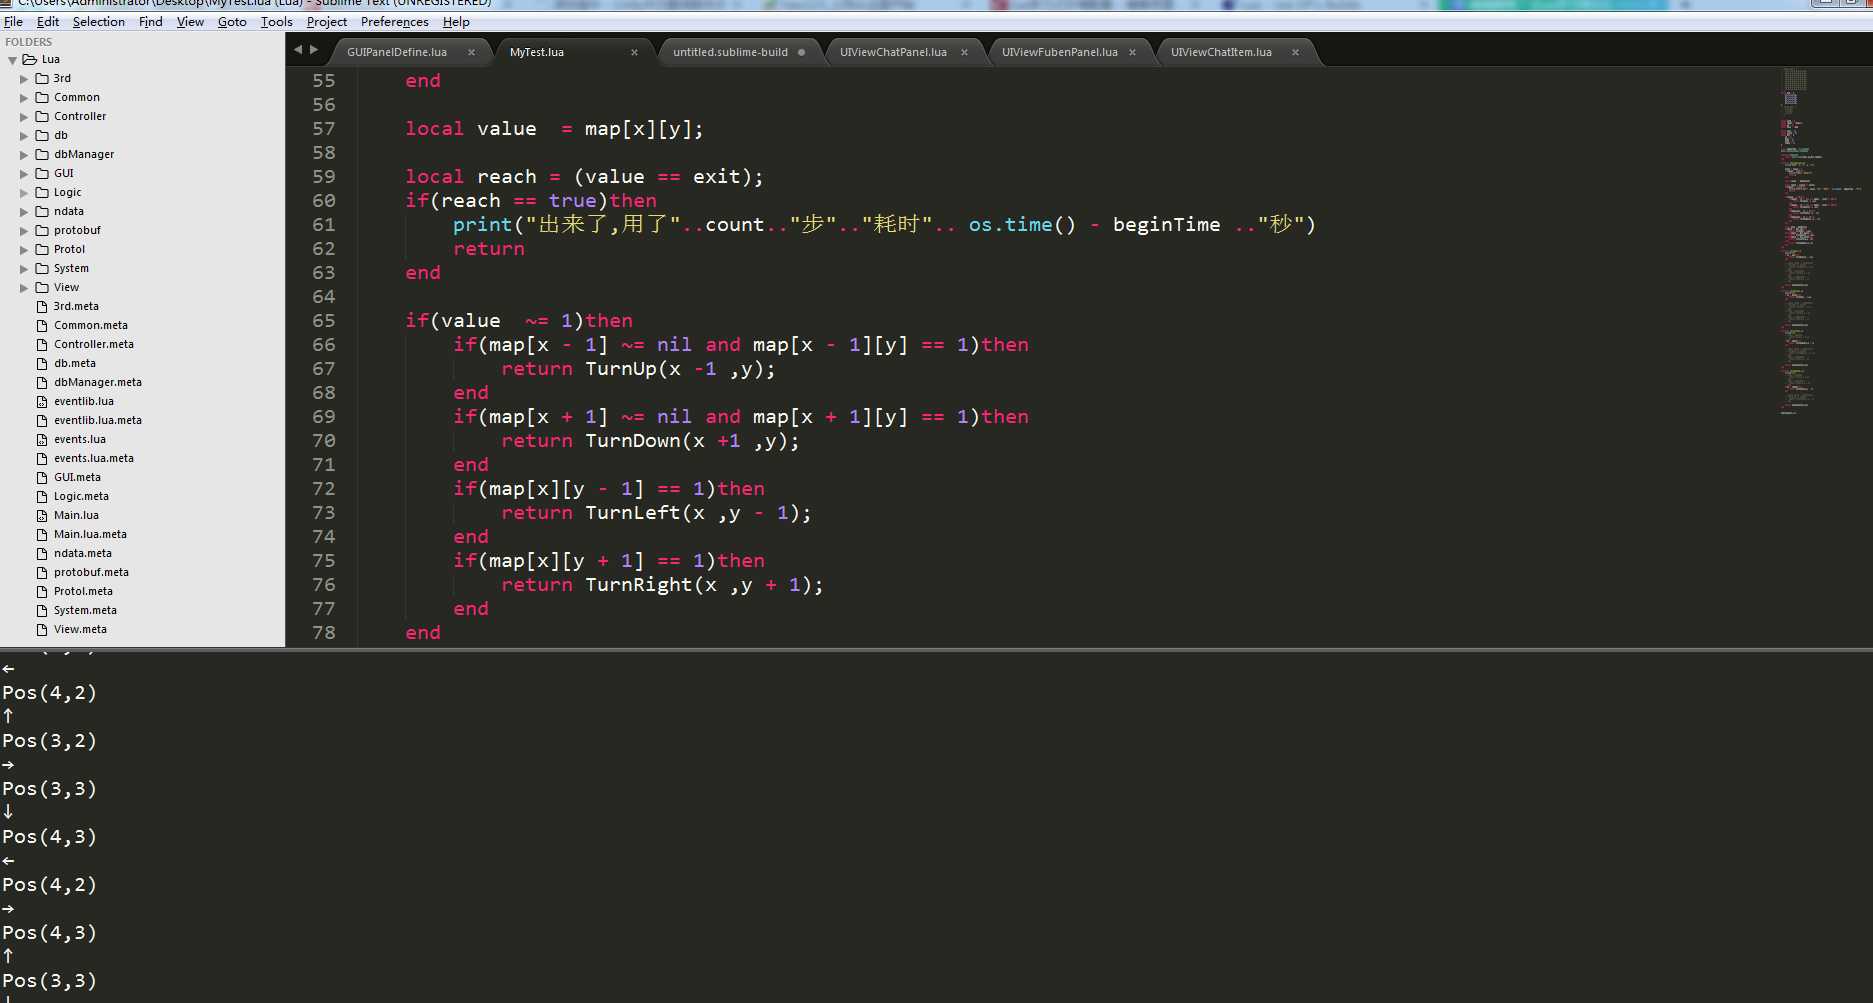Expand the 3rd folder

point(24,79)
